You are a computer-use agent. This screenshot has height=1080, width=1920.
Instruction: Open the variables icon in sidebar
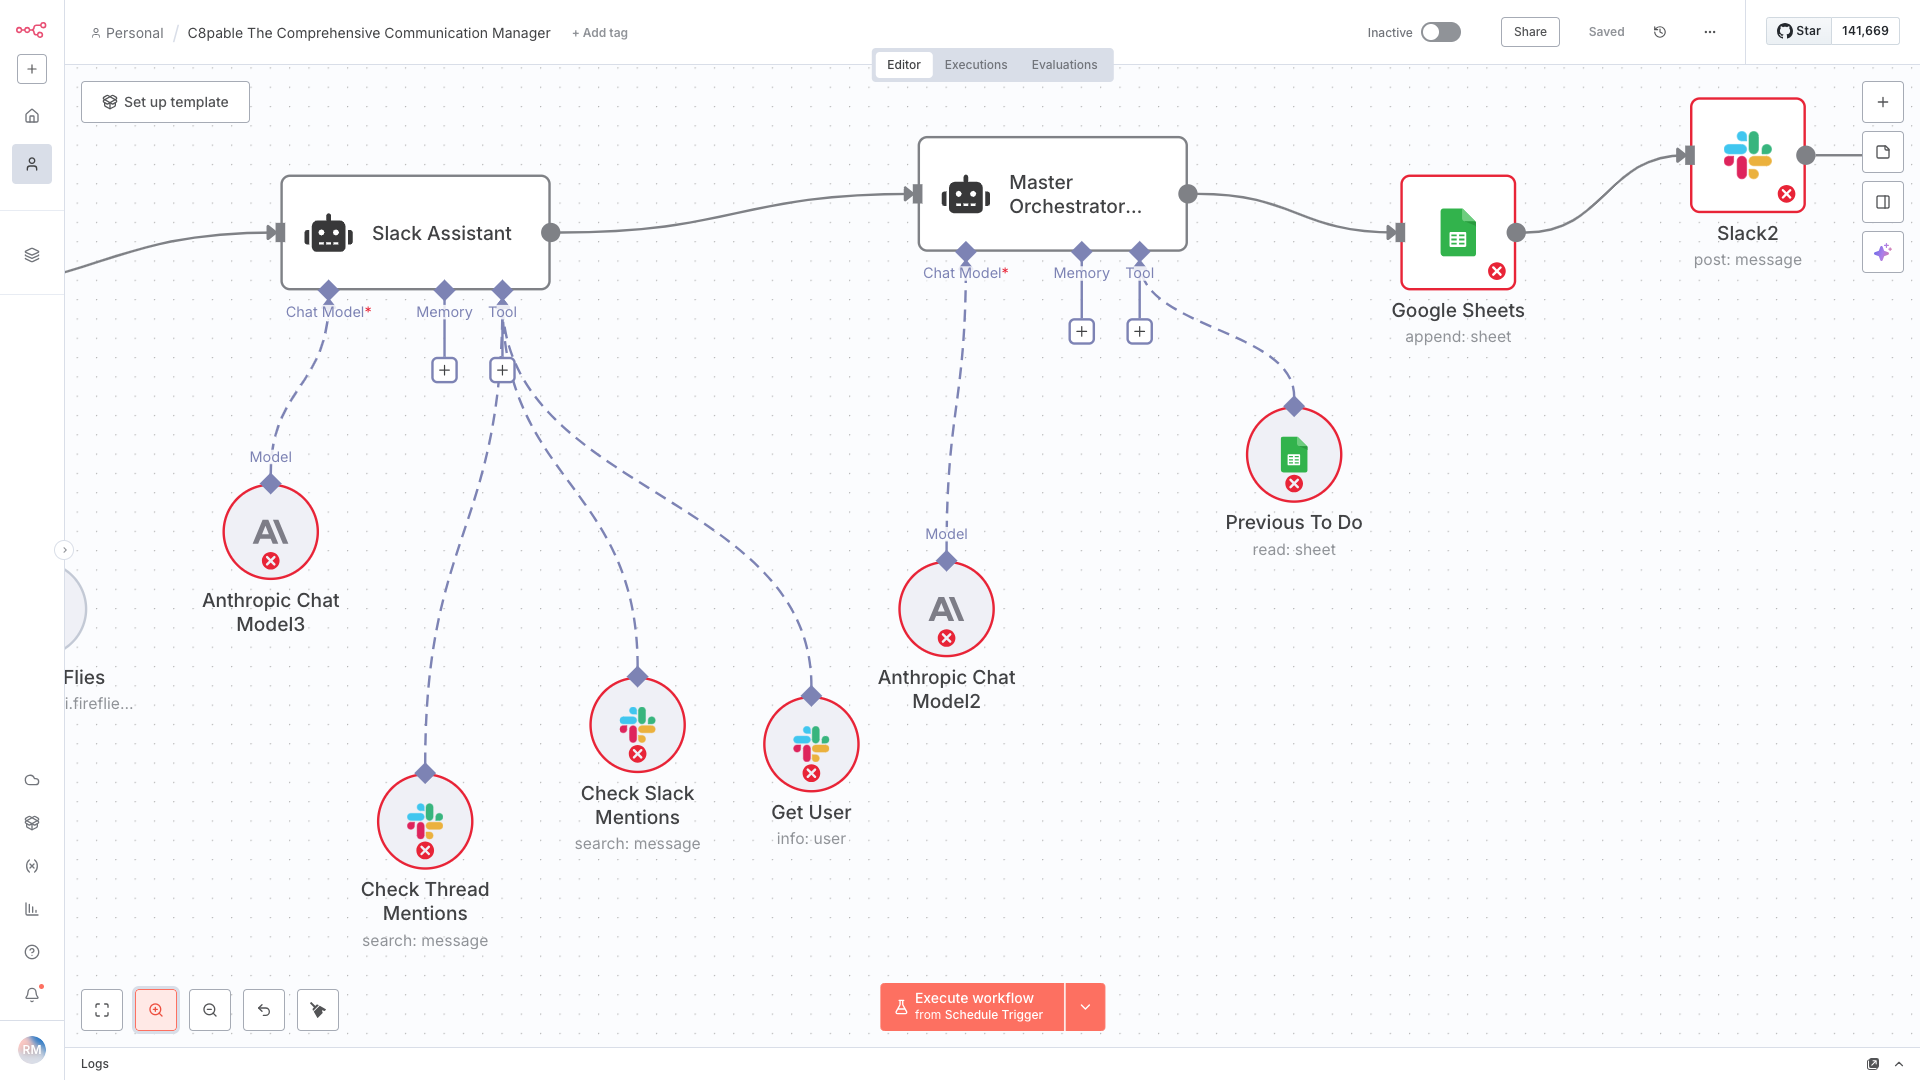[x=32, y=866]
